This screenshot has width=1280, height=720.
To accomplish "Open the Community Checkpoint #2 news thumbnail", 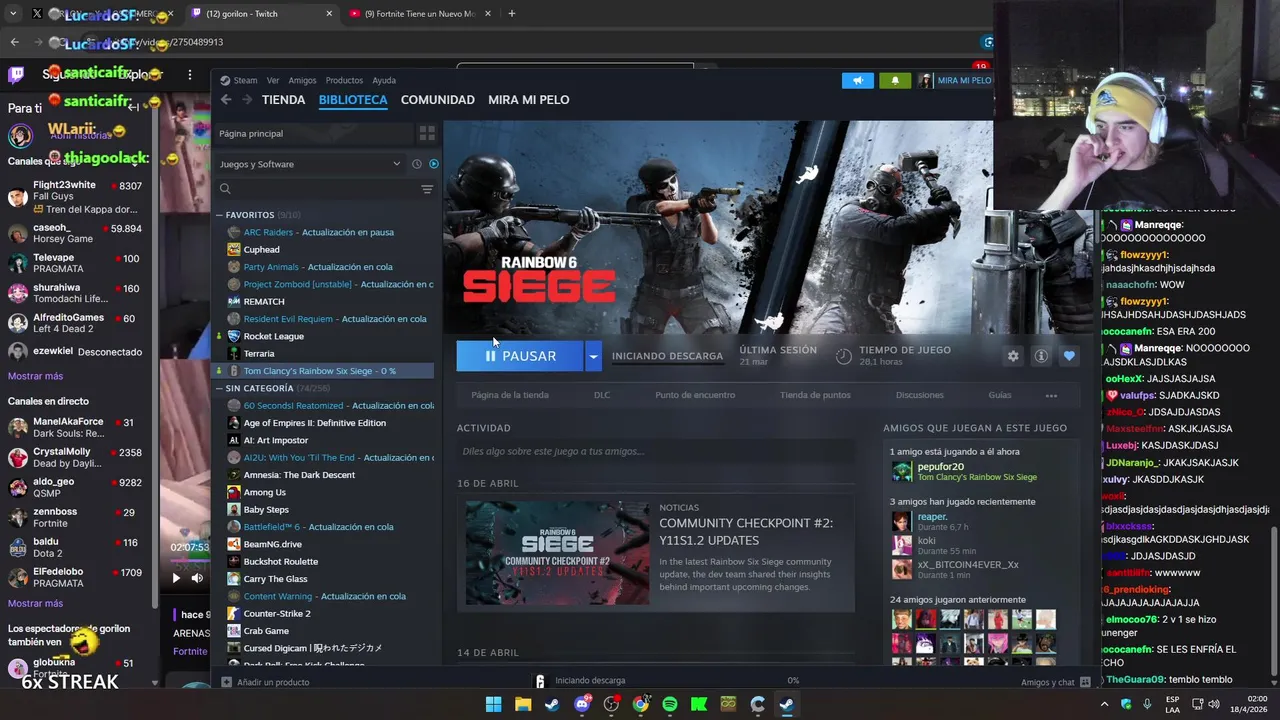I will point(557,552).
